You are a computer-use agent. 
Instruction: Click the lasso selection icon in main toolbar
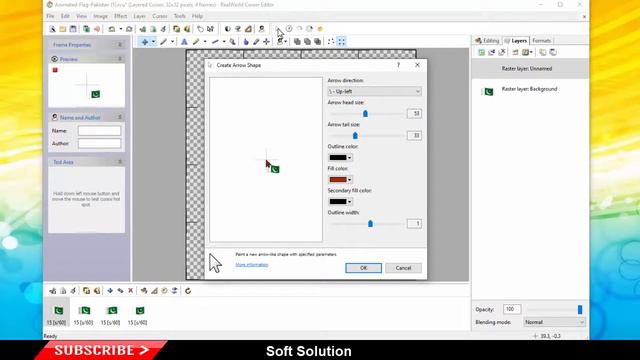click(200, 29)
